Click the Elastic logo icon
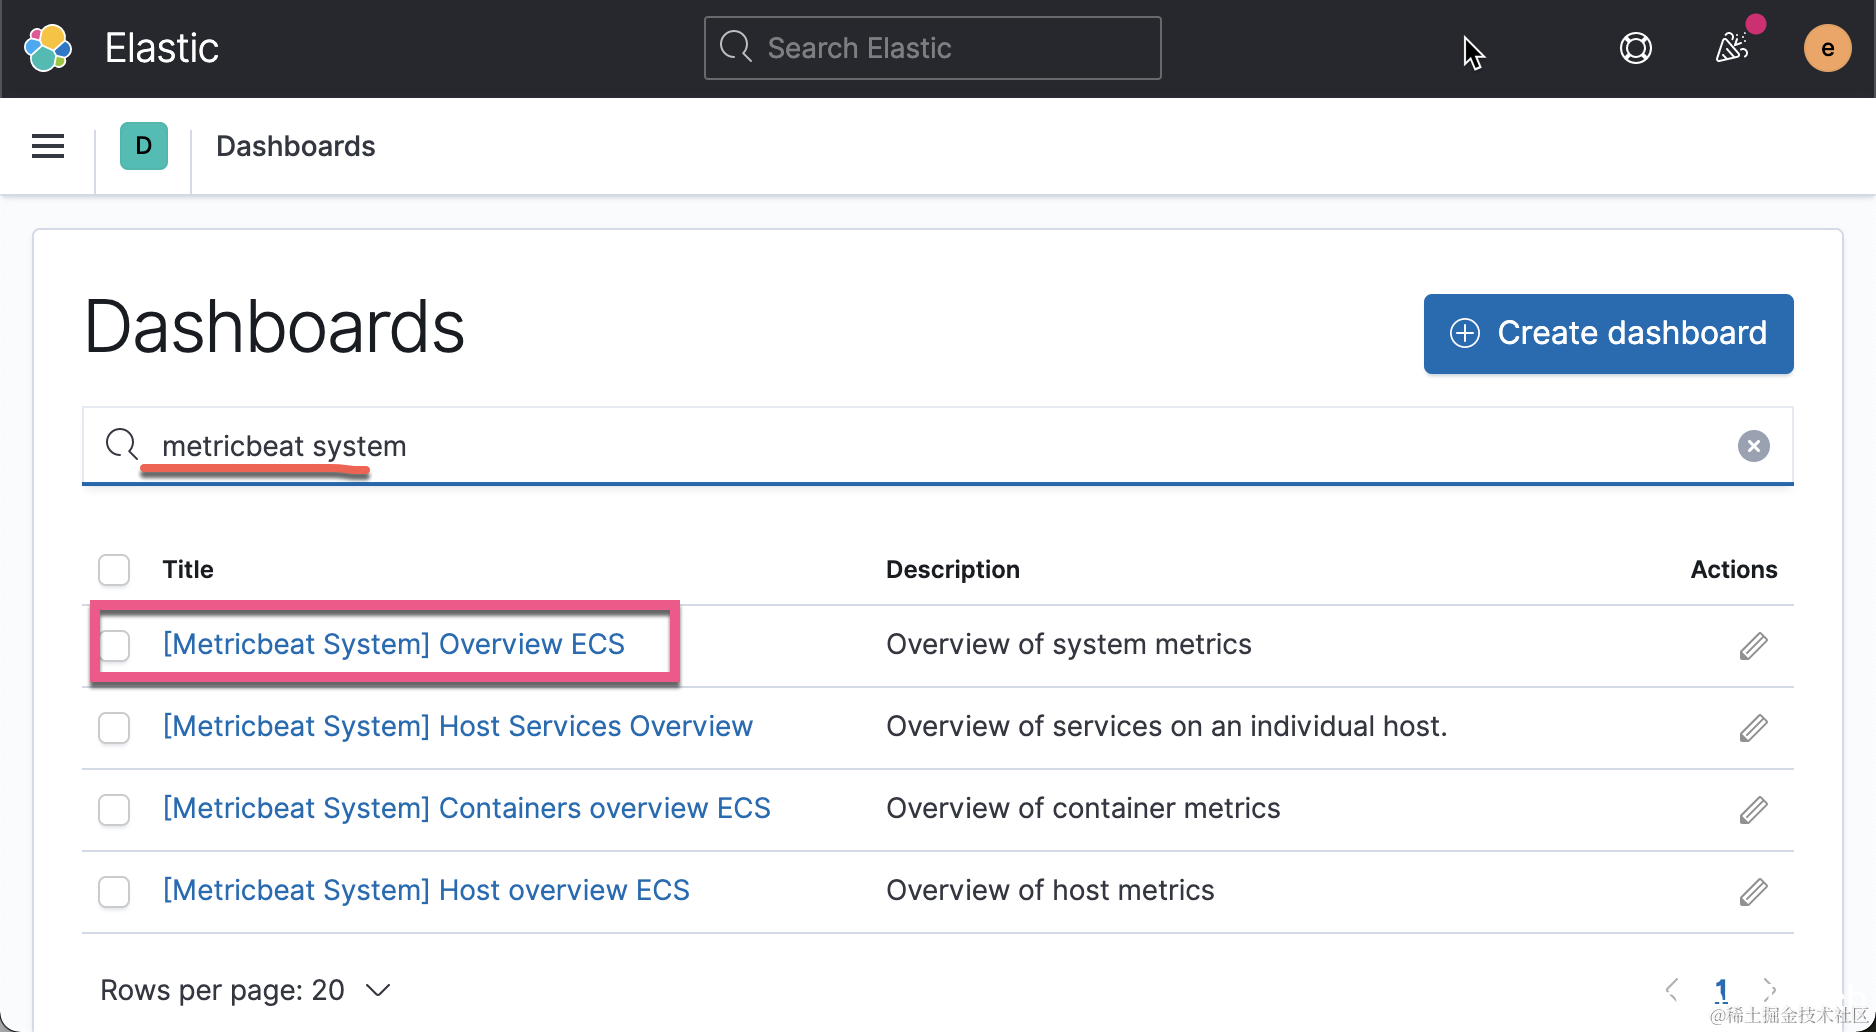Screen dimensions: 1876x1032 [48, 48]
